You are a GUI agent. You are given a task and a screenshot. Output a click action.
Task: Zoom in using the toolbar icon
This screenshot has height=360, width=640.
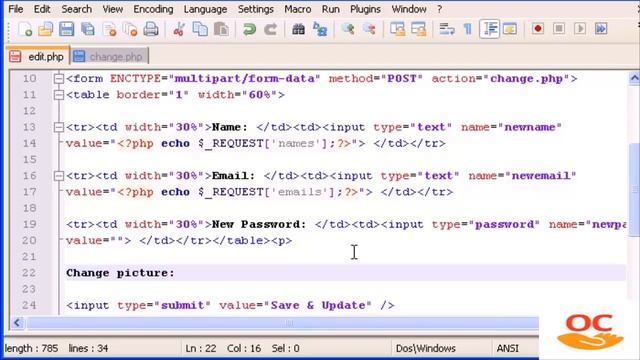coord(348,29)
